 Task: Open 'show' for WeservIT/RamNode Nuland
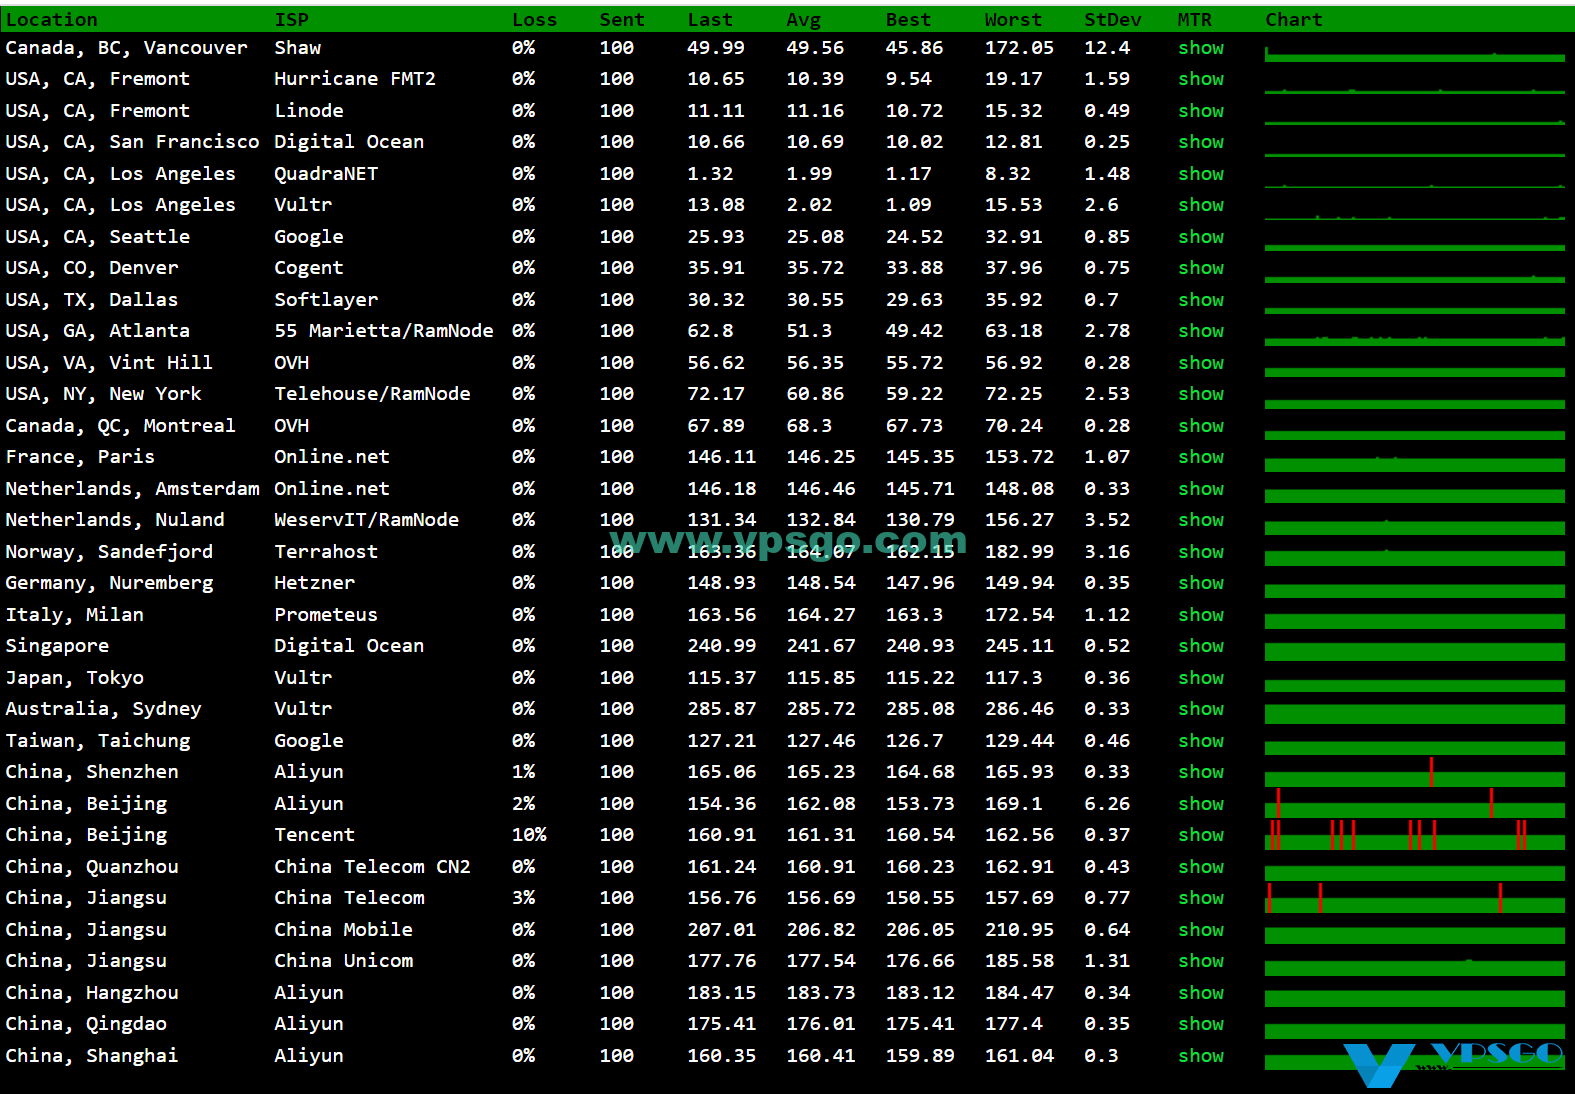1201,520
